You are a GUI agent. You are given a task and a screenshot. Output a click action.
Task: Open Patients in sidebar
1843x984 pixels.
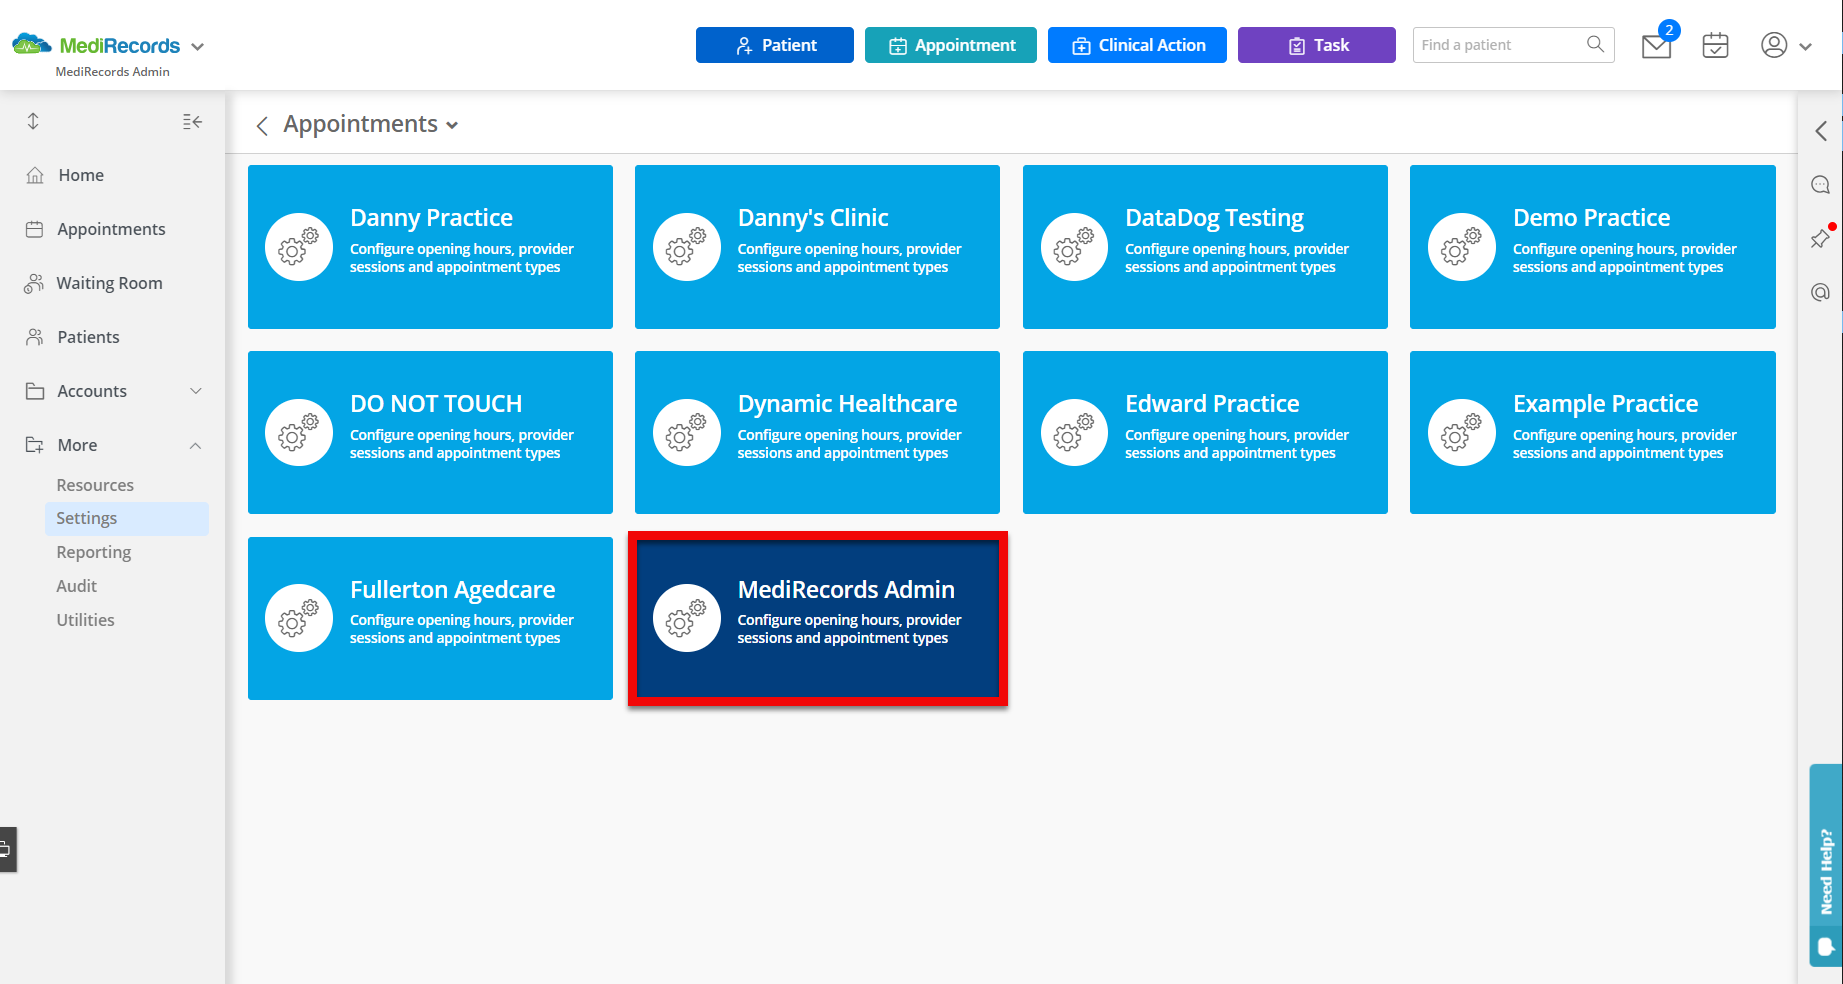(88, 337)
